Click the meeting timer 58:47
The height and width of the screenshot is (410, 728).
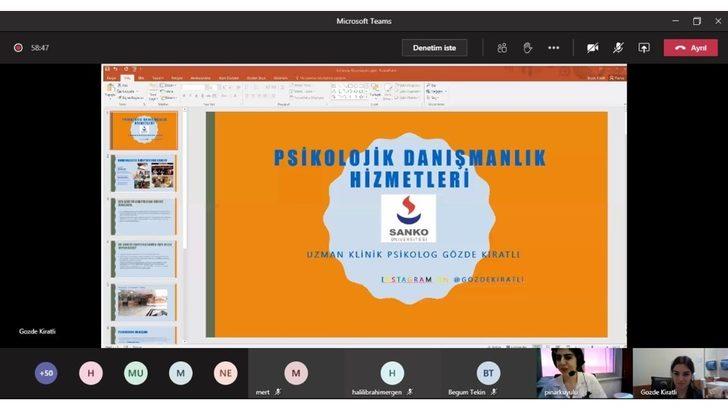[40, 48]
